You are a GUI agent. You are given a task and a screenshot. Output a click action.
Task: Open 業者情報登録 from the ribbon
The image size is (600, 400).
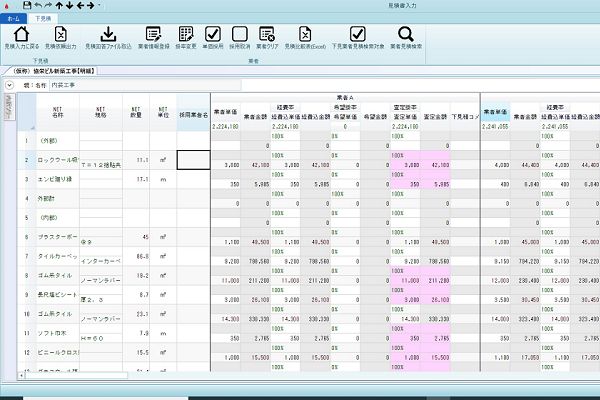(x=153, y=34)
